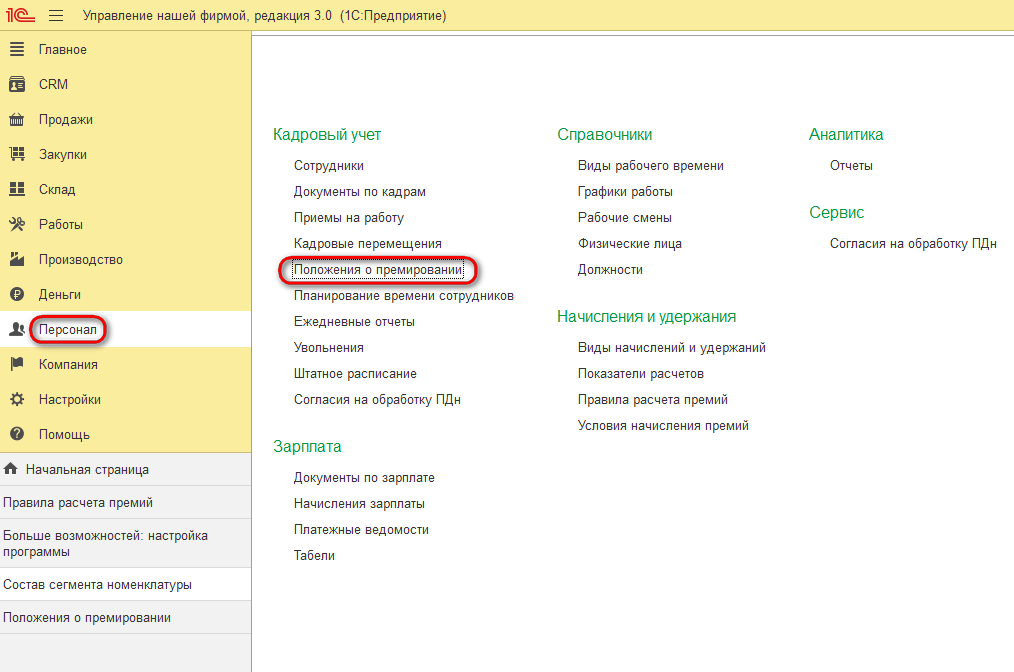Click the Настройки gear icon
The height and width of the screenshot is (672, 1014).
pos(17,399)
